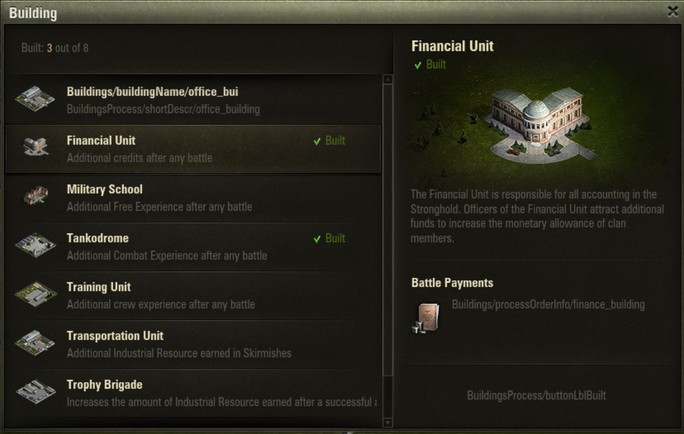Image resolution: width=684 pixels, height=434 pixels.
Task: Click the Training Unit building icon
Action: 36,295
